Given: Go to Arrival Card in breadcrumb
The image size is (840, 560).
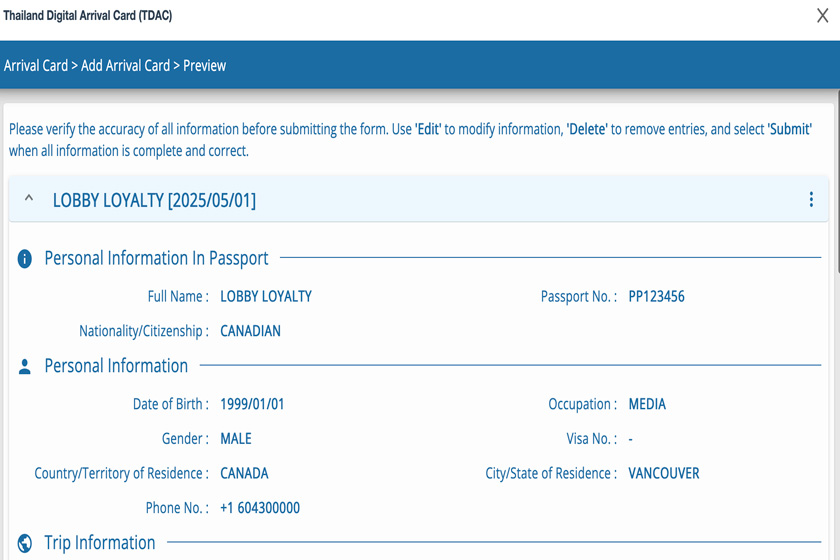Looking at the screenshot, I should click(36, 66).
